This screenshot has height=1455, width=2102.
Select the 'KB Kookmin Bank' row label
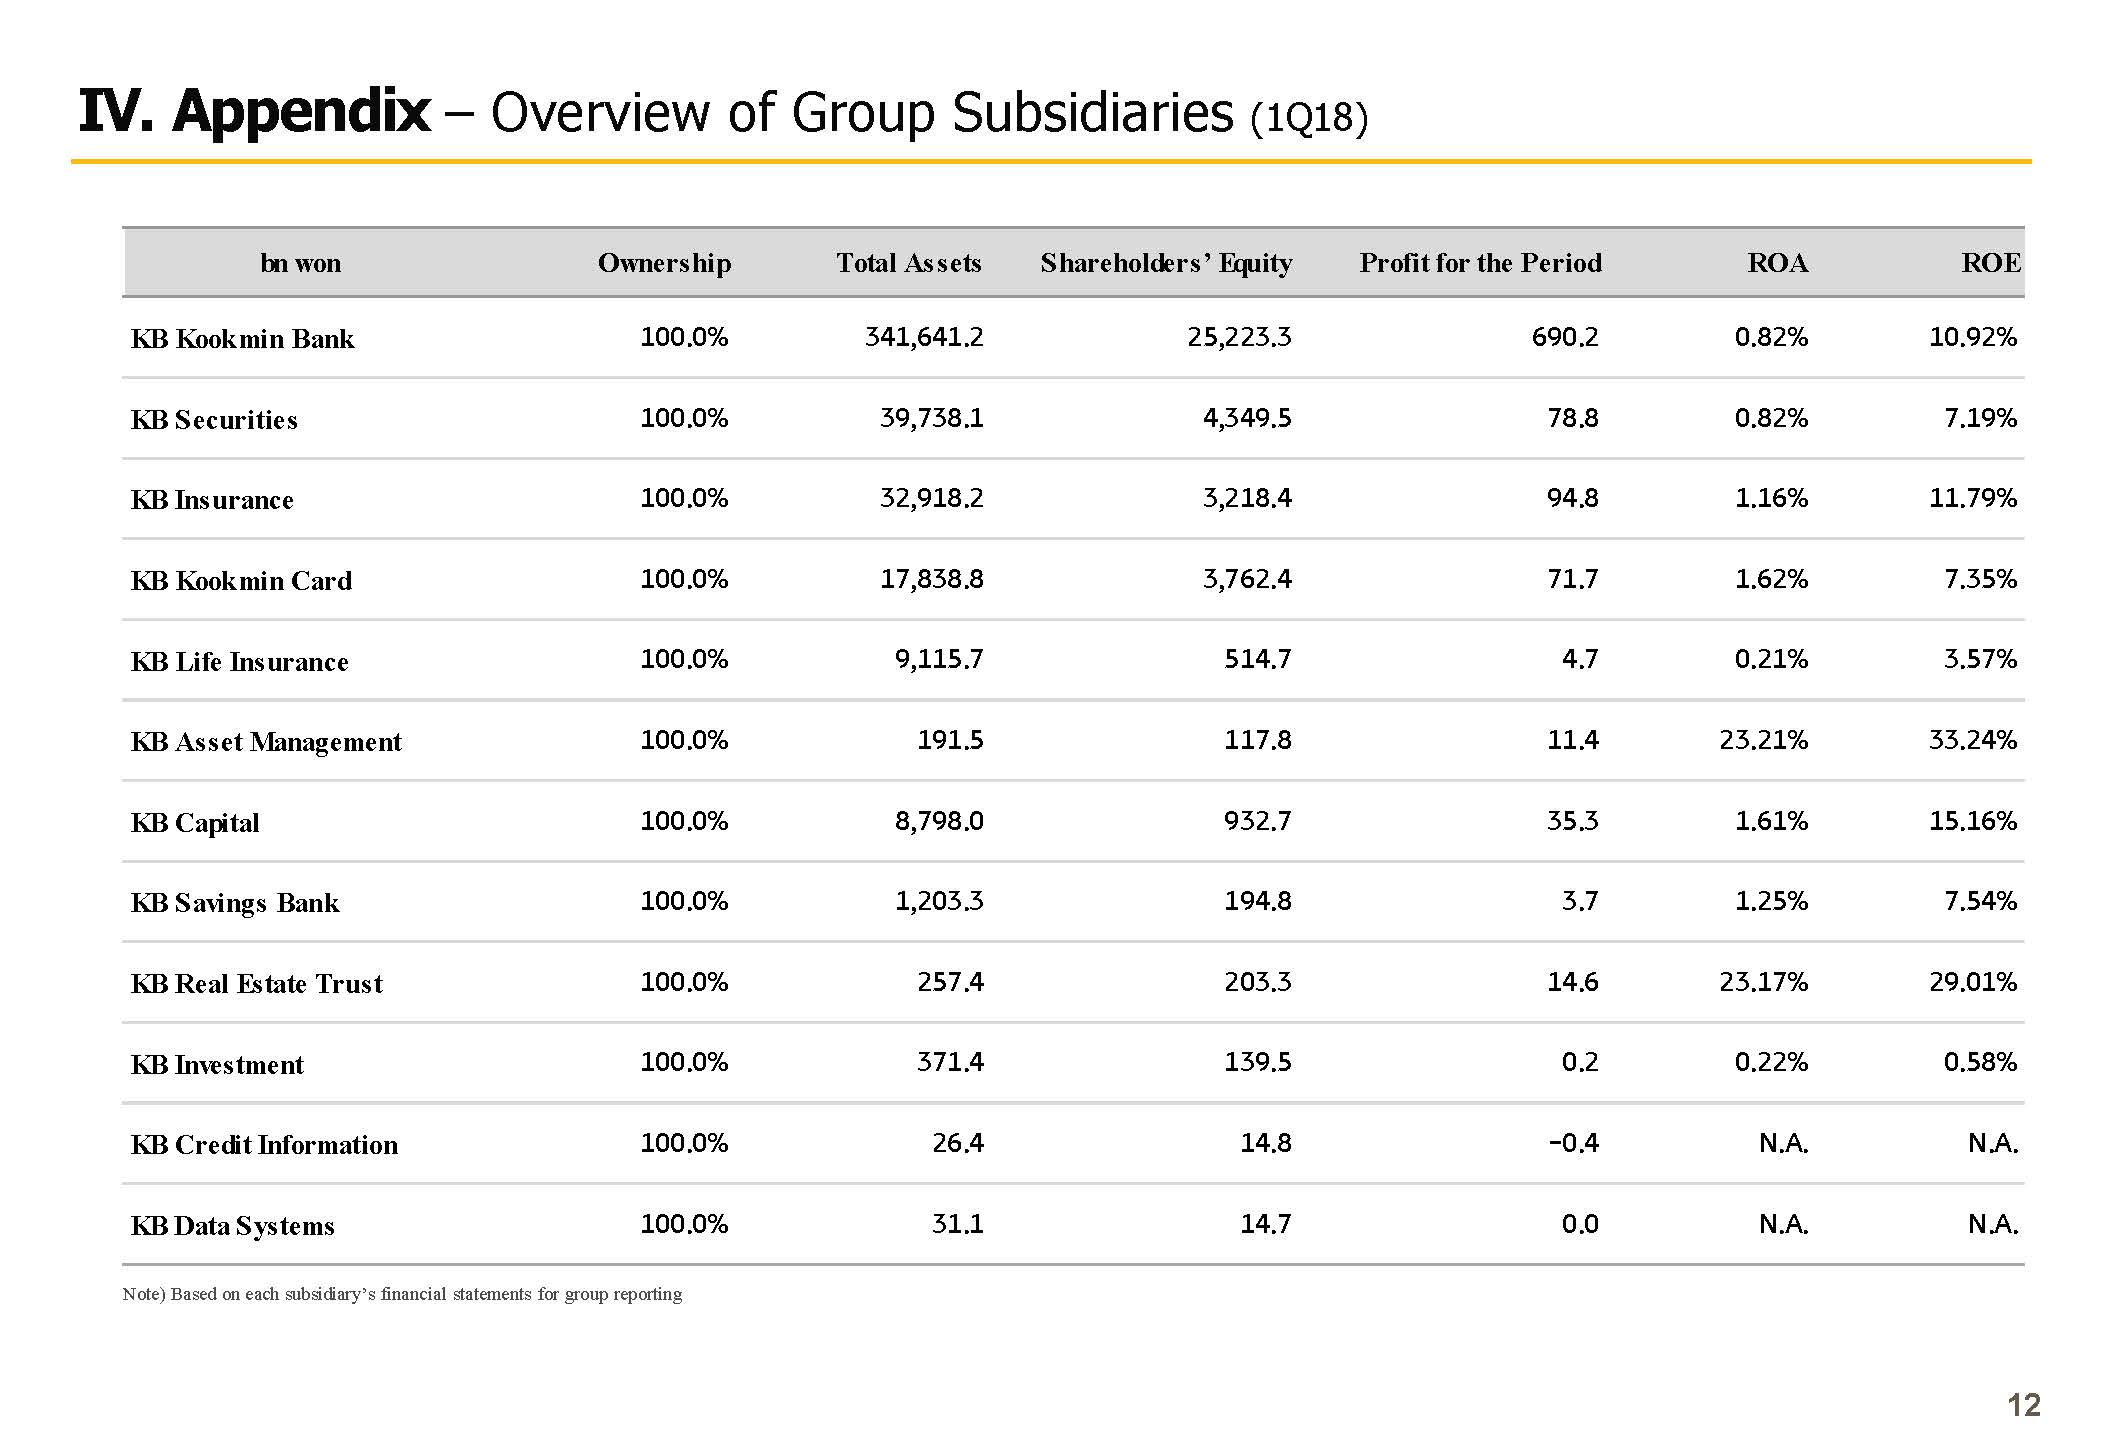(x=243, y=339)
